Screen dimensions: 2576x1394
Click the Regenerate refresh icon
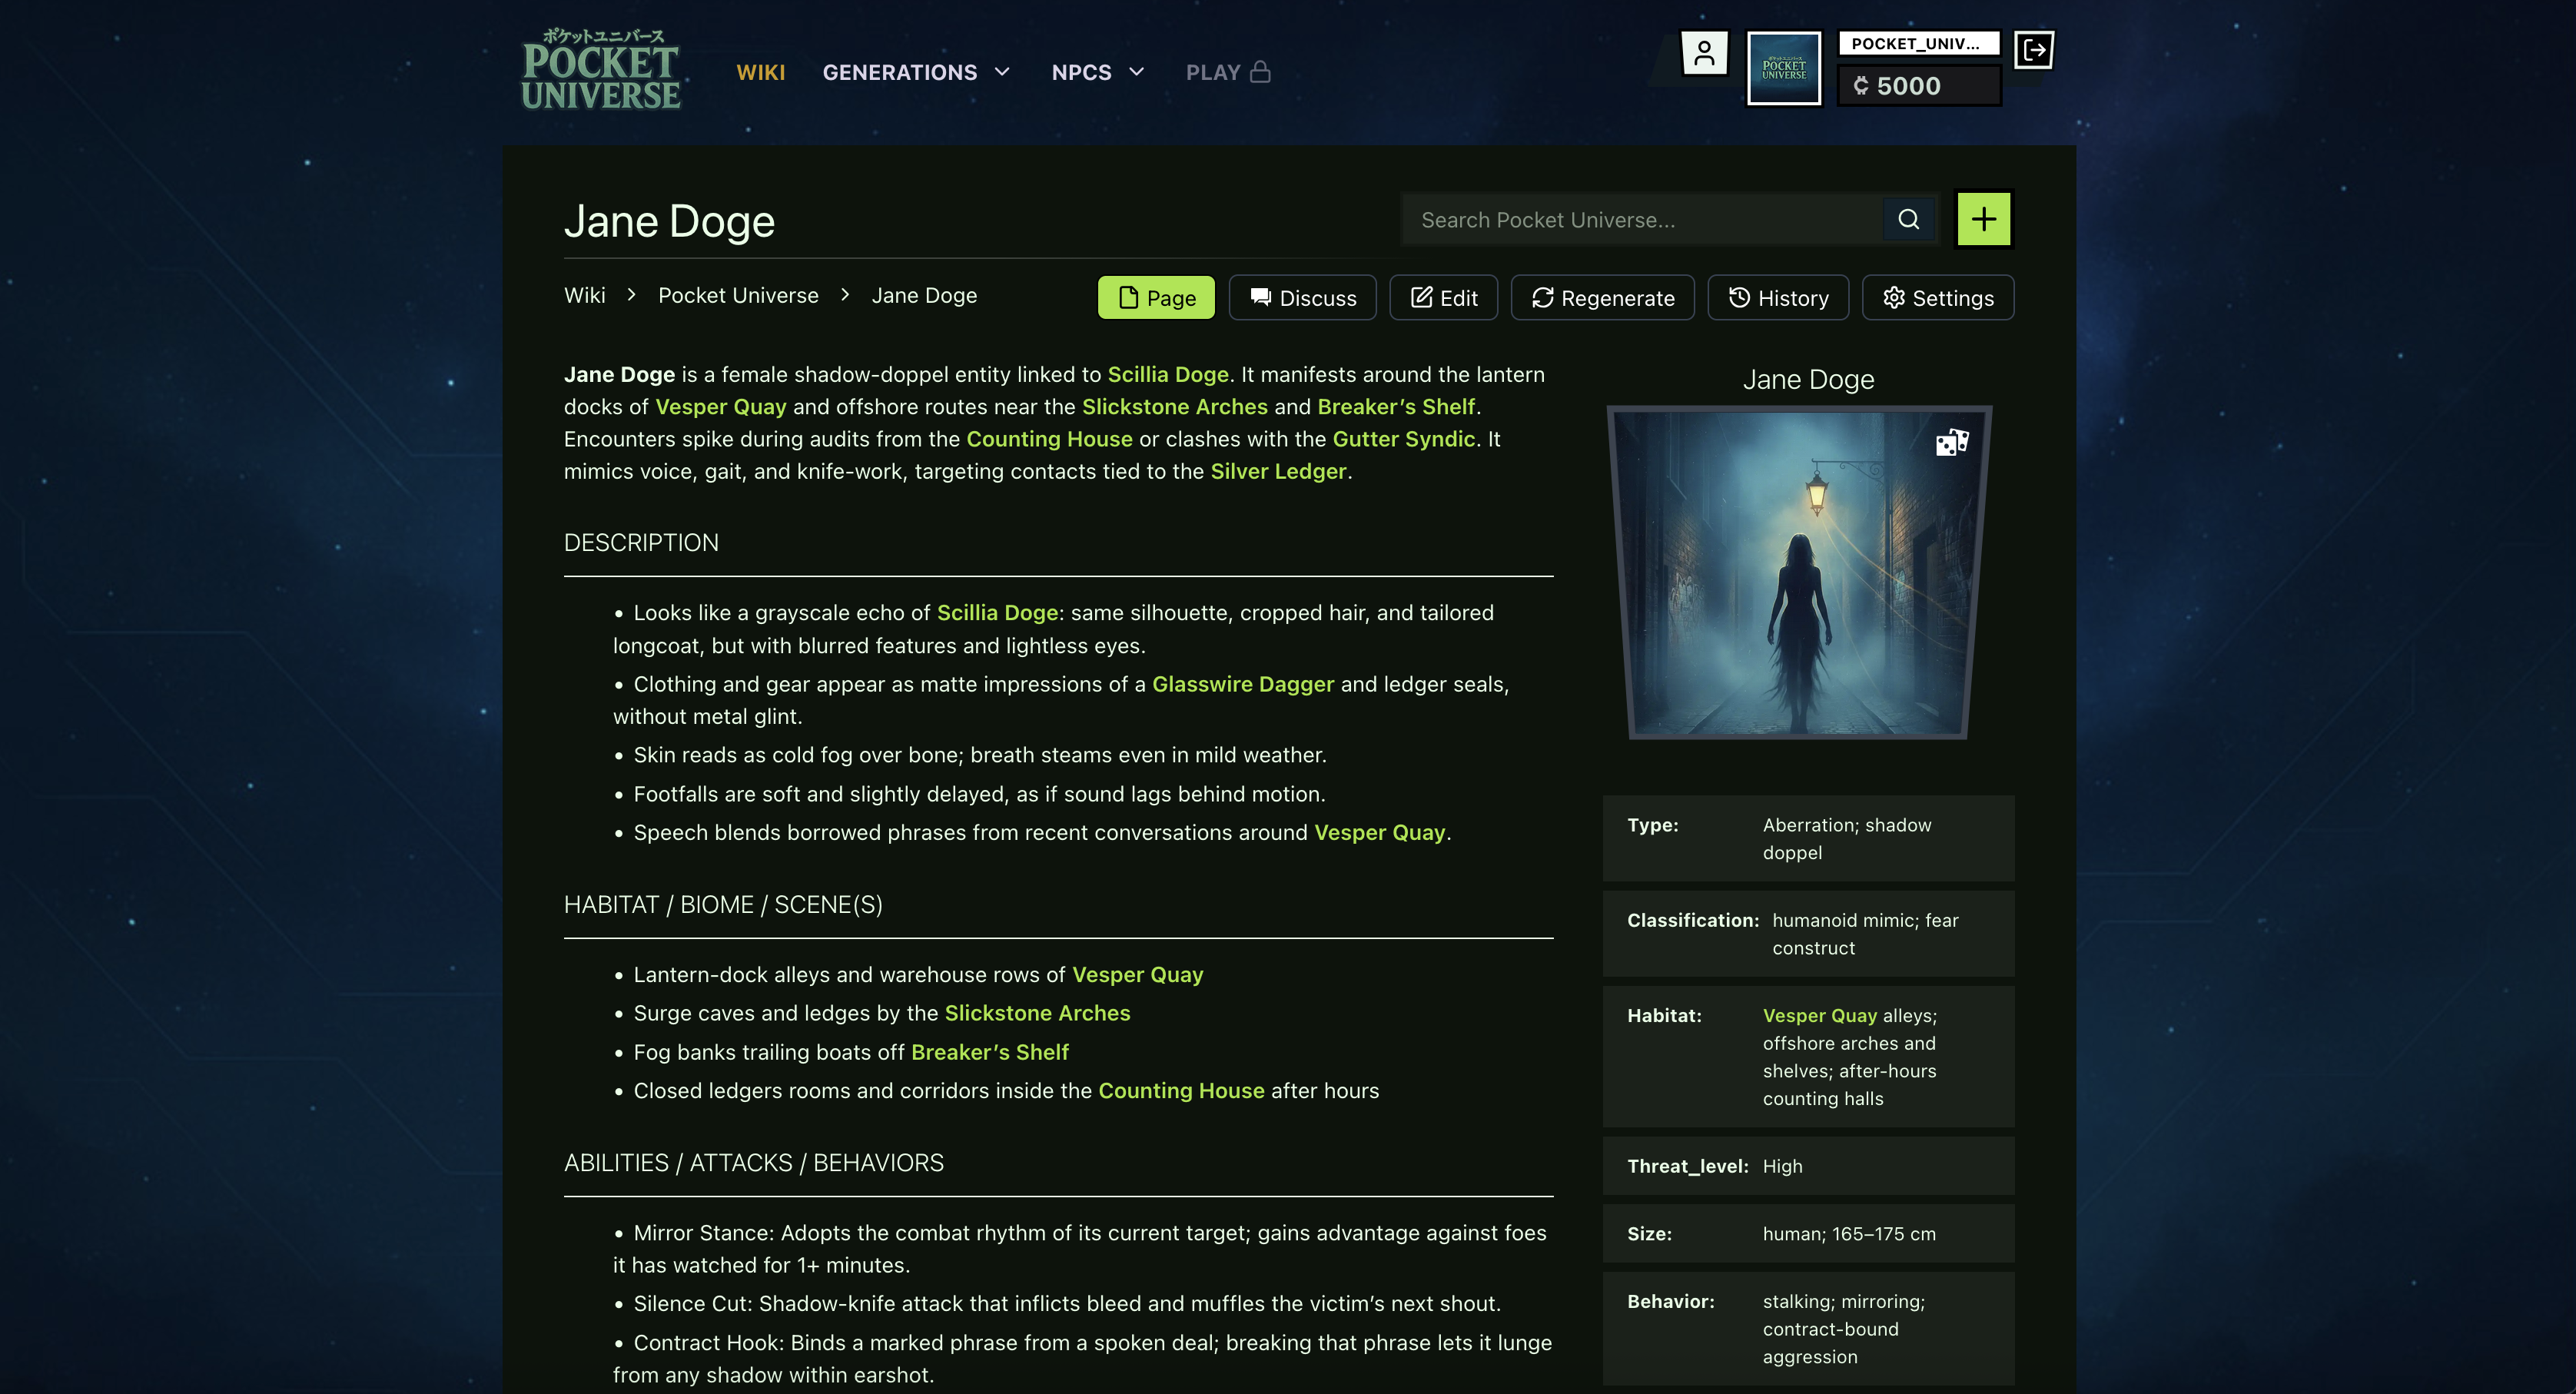pyautogui.click(x=1543, y=297)
